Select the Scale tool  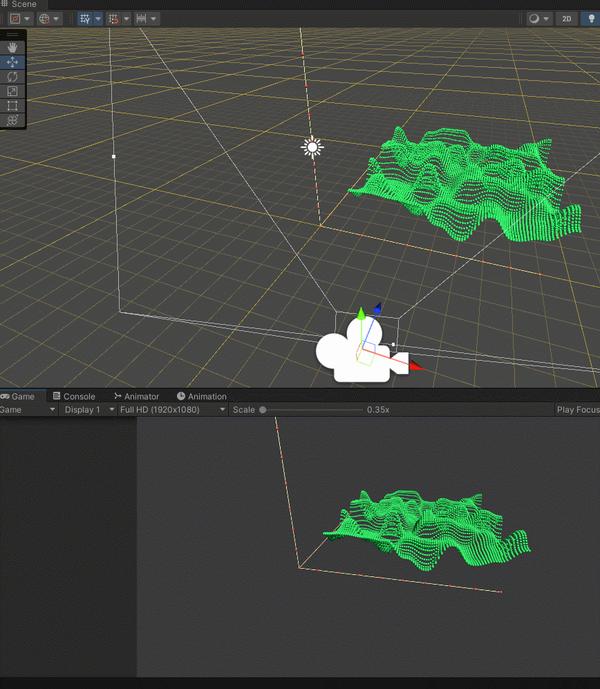12,91
